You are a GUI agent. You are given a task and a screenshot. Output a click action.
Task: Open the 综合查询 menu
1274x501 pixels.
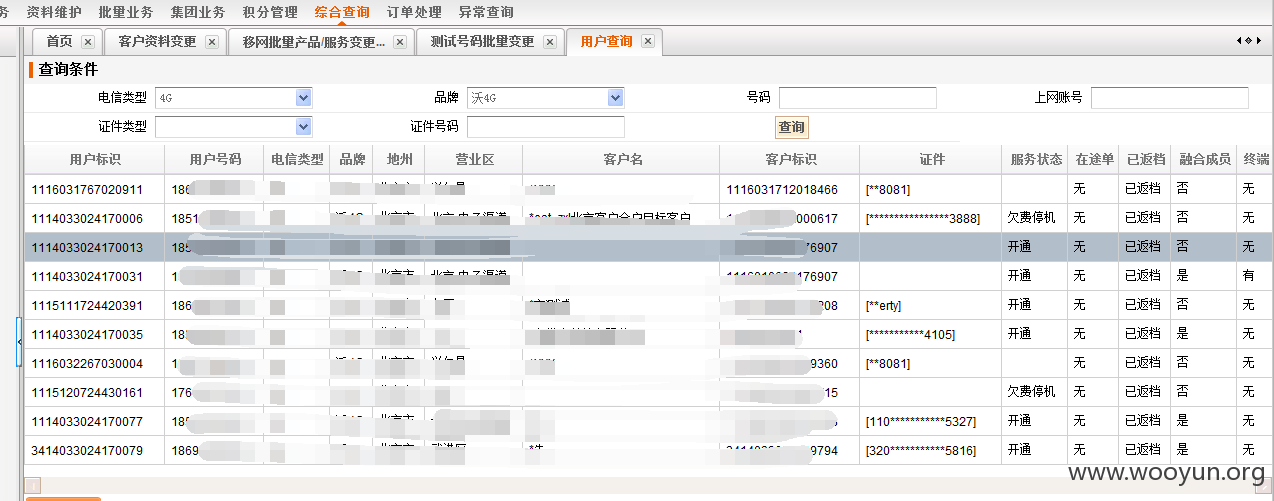click(342, 12)
